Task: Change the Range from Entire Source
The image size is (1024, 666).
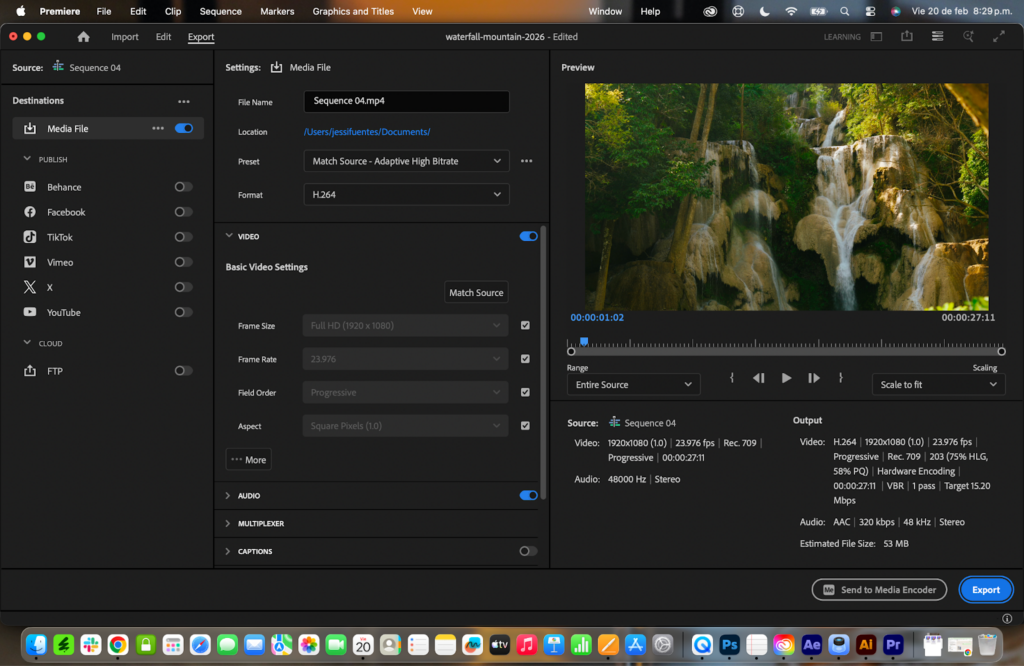Action: click(x=633, y=384)
